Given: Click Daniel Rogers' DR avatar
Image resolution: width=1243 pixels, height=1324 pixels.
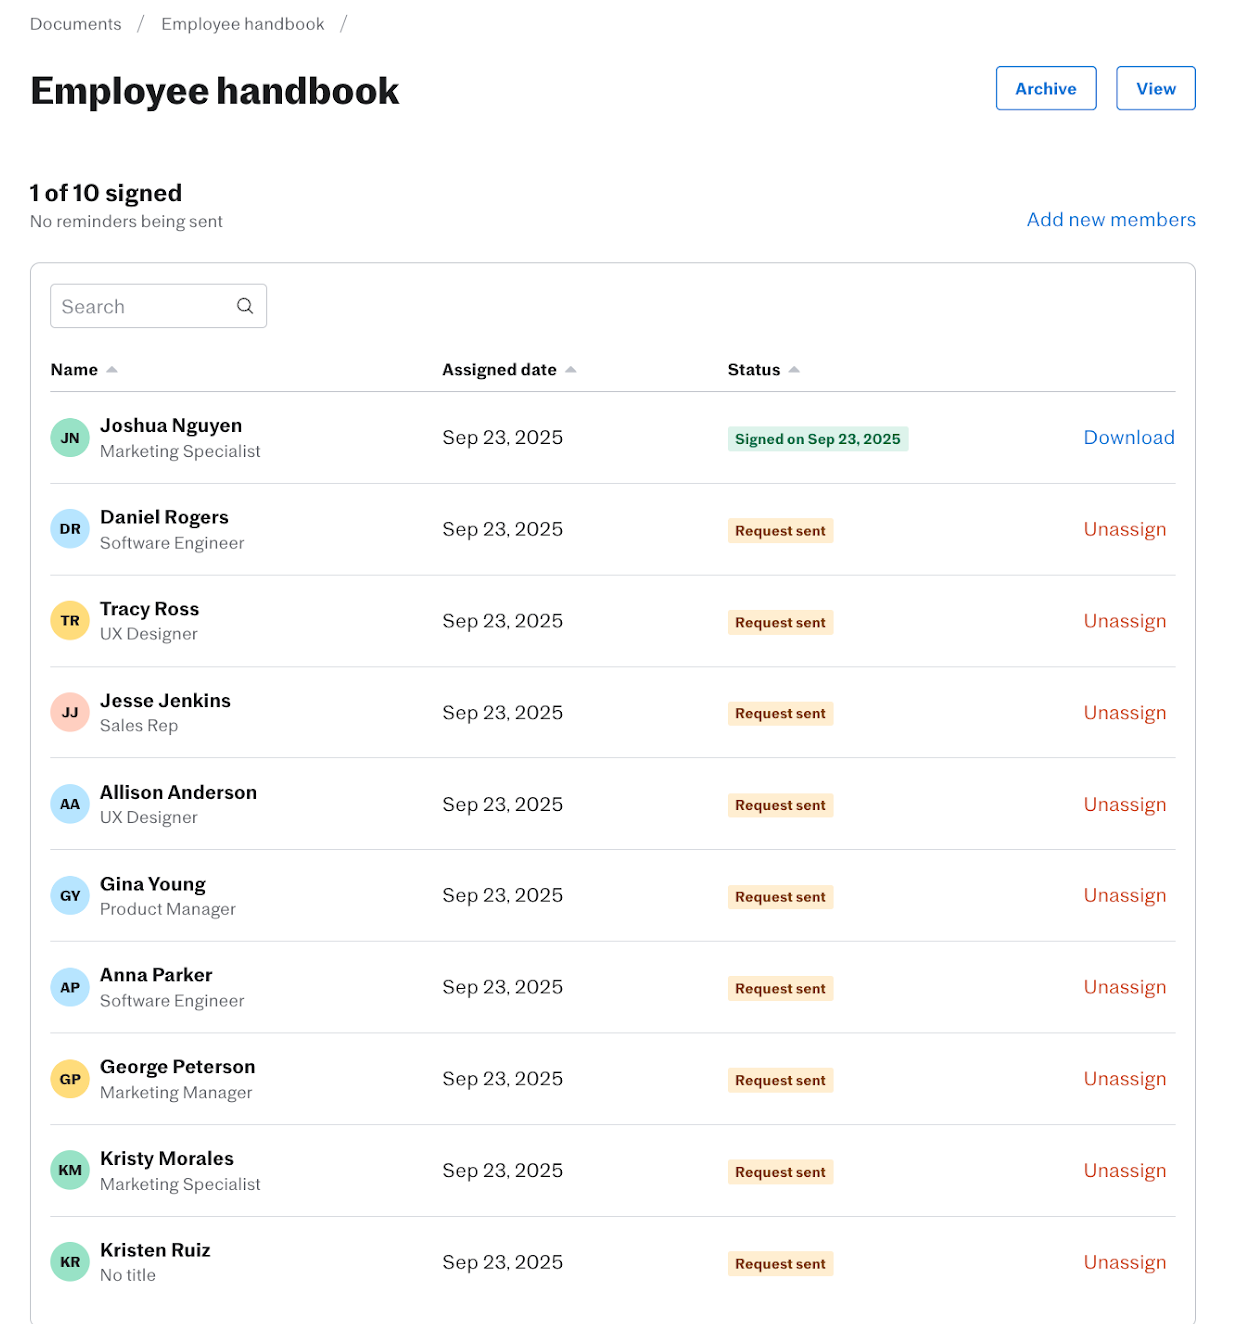Looking at the screenshot, I should (x=70, y=529).
